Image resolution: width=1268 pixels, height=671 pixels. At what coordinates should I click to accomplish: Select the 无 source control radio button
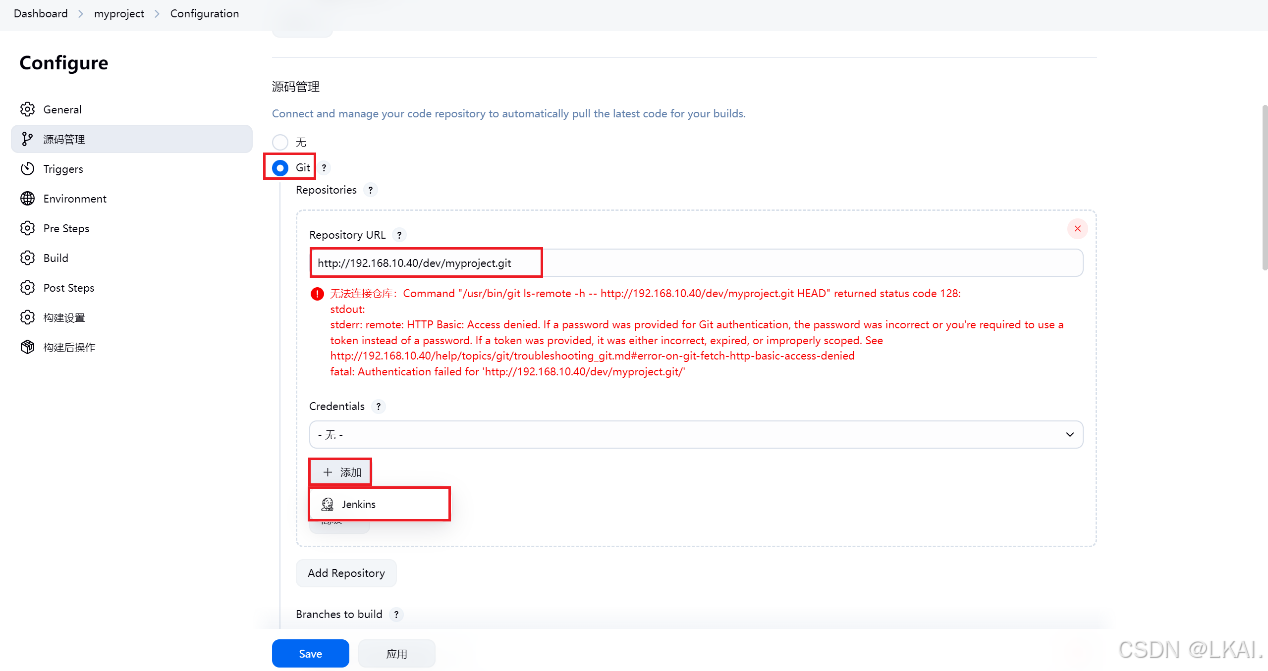280,142
